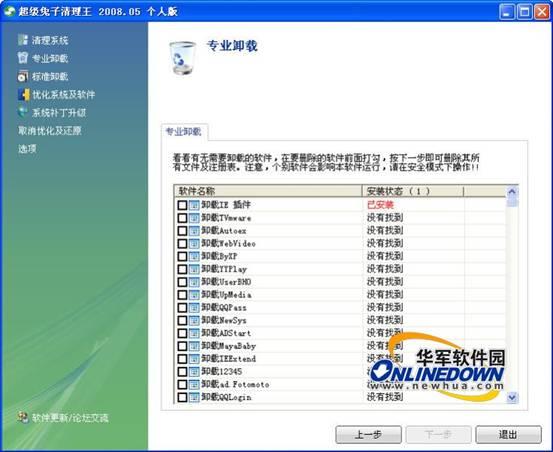Click icon beside 卸载MayaBaby
Image resolution: width=553 pixels, height=452 pixels.
pyautogui.click(x=194, y=346)
